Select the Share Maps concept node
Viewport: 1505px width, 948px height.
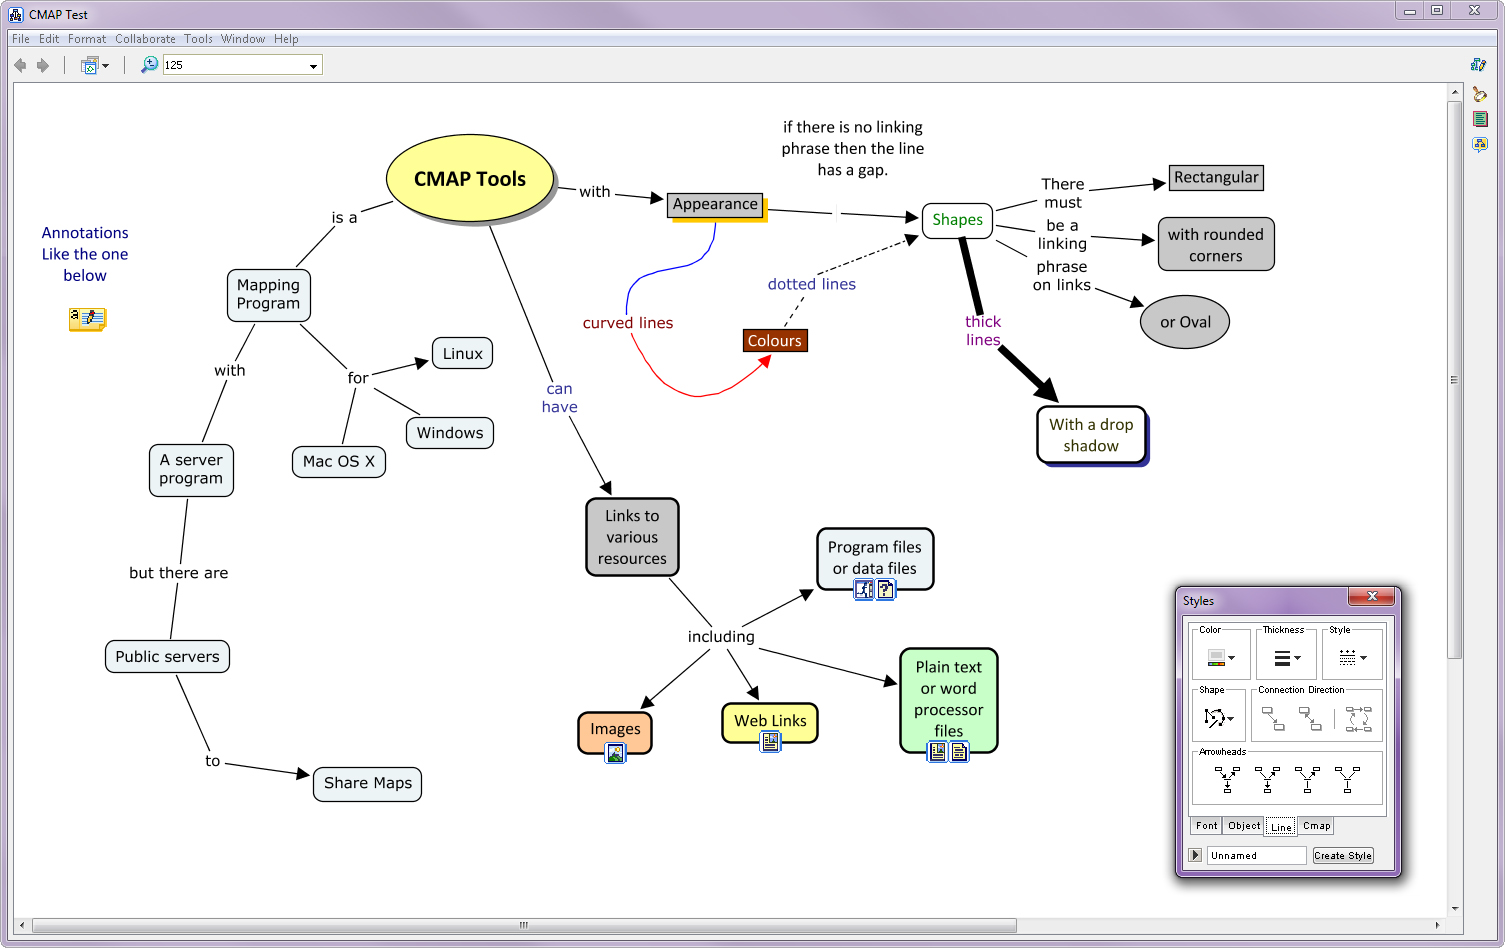pos(367,783)
